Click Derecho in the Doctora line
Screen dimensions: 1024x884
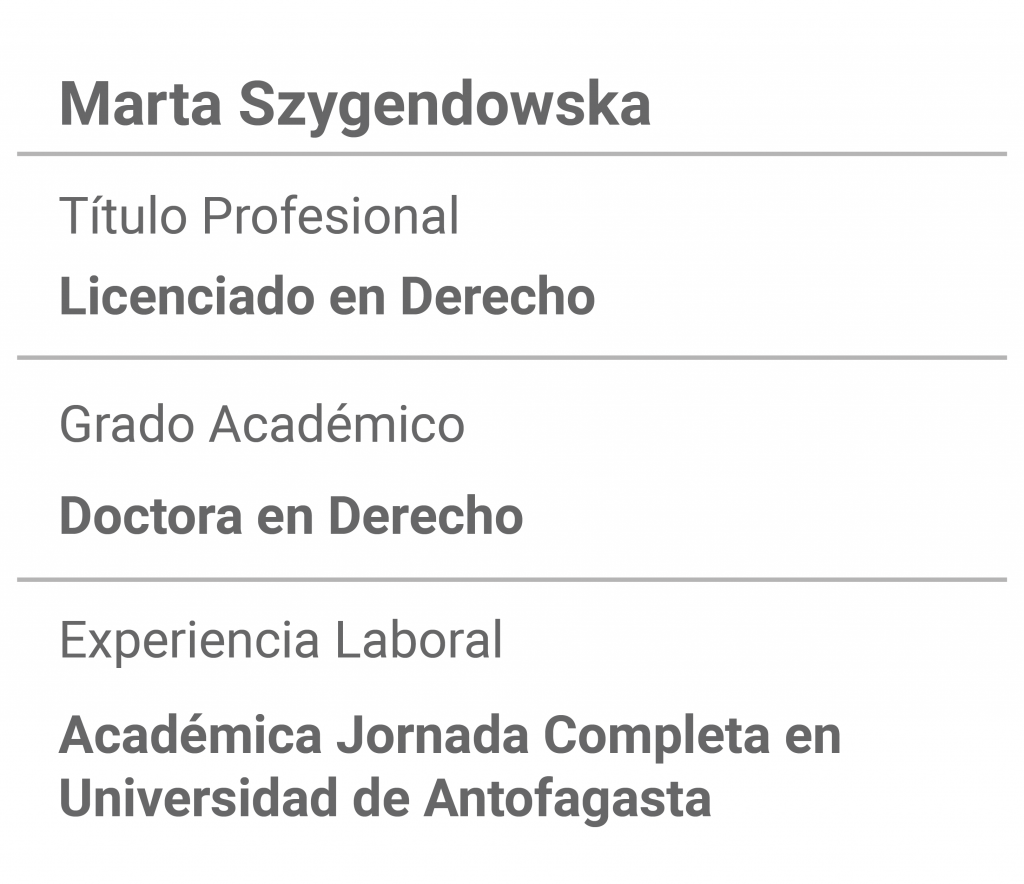click(426, 516)
